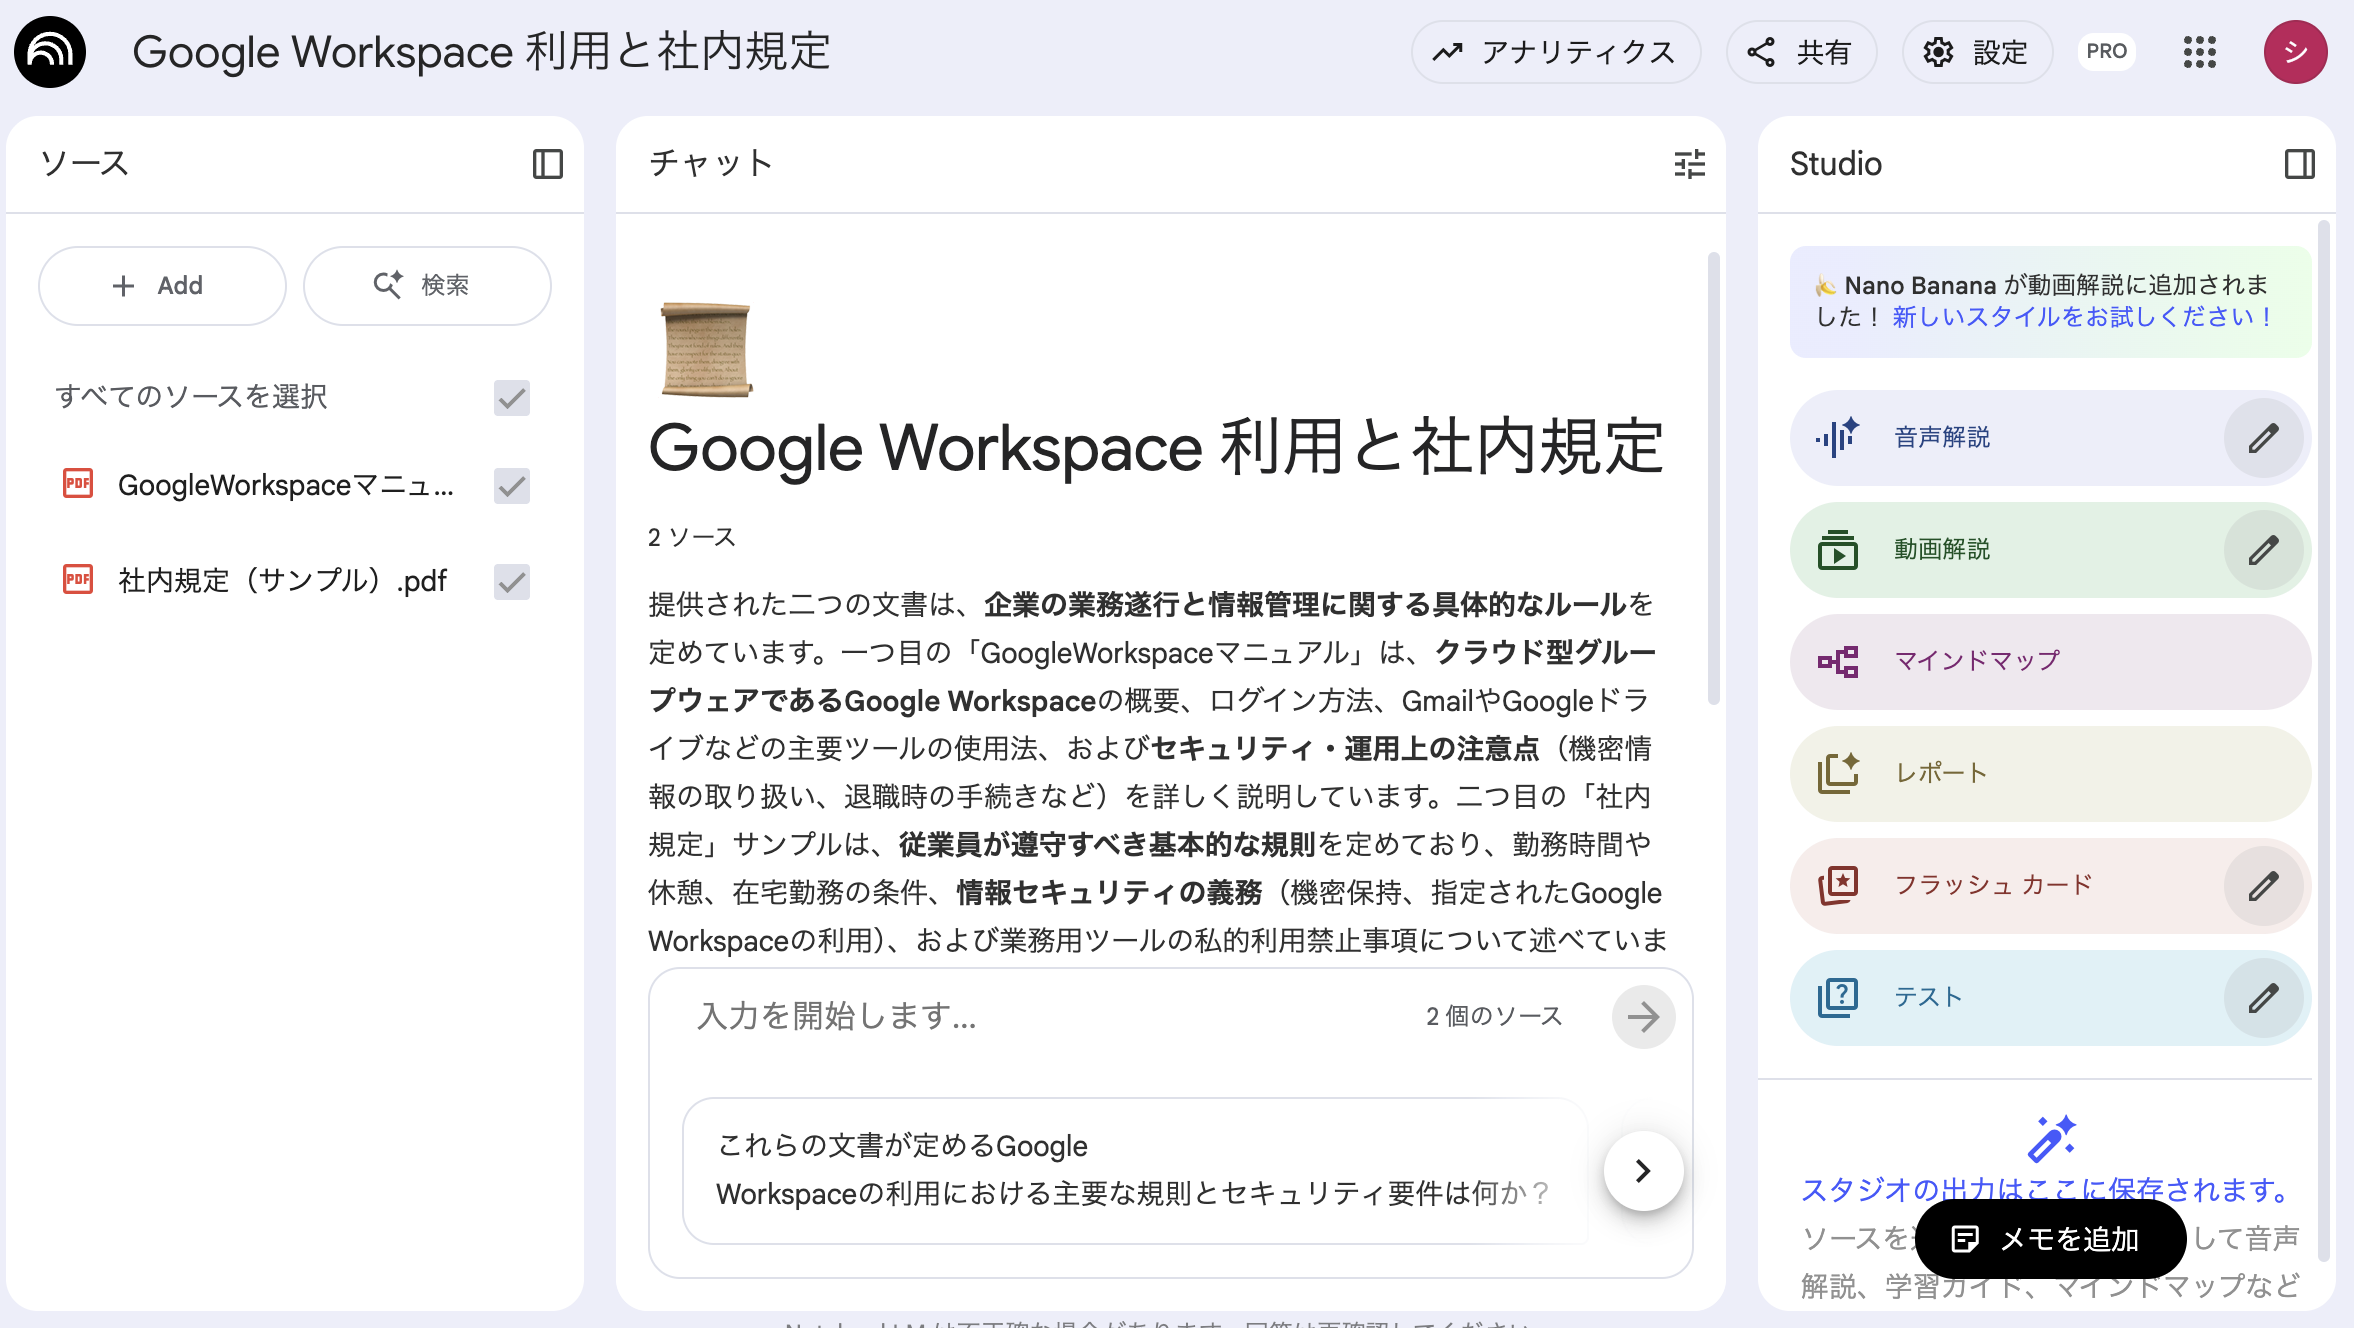Click the 共有 share button
This screenshot has width=2354, height=1328.
tap(1801, 51)
